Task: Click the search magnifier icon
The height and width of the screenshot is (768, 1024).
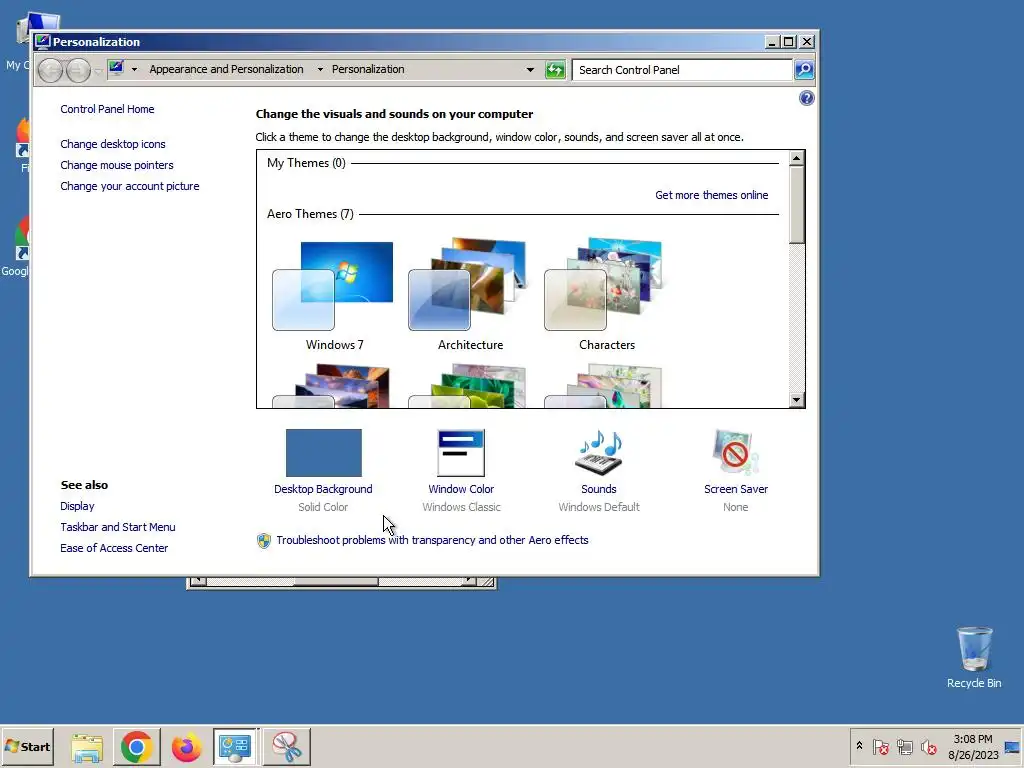Action: [x=804, y=69]
